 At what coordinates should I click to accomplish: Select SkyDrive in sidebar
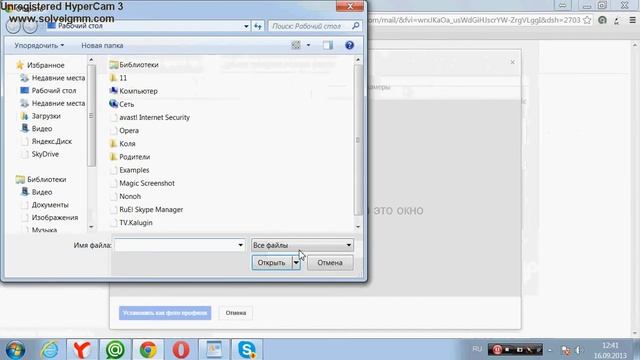[x=45, y=154]
